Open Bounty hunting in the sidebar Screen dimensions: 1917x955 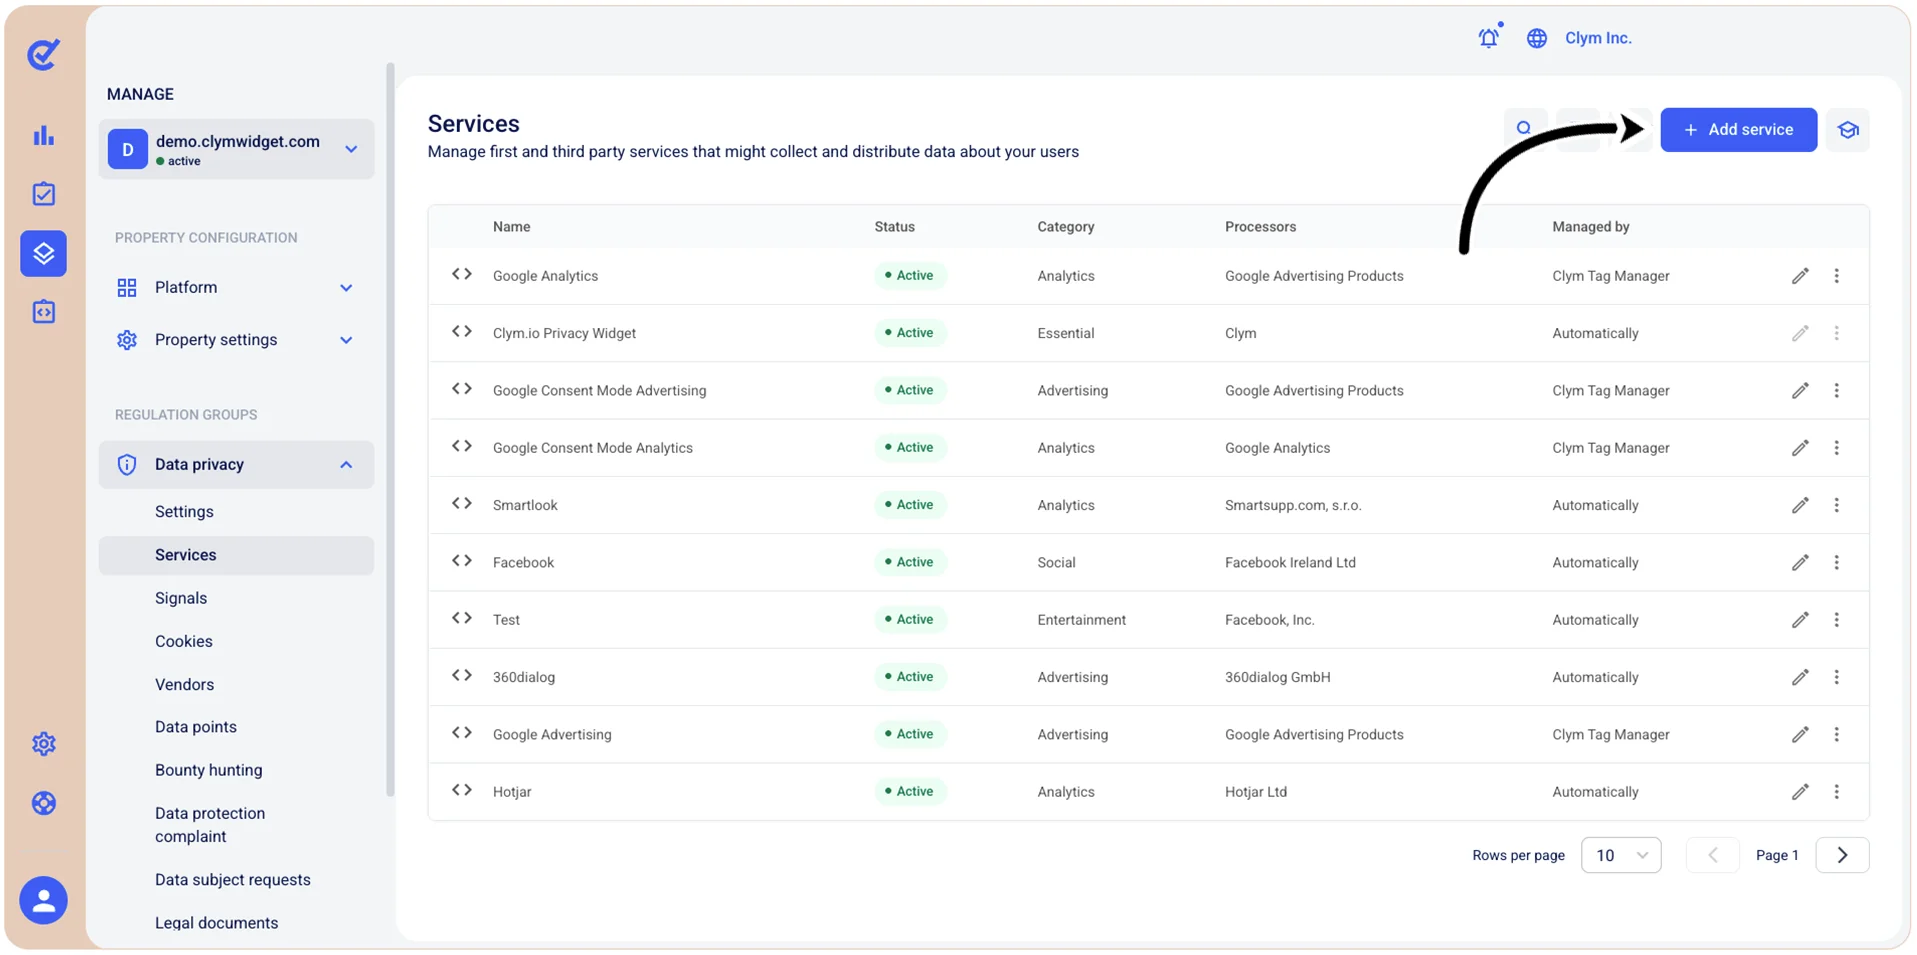click(209, 770)
